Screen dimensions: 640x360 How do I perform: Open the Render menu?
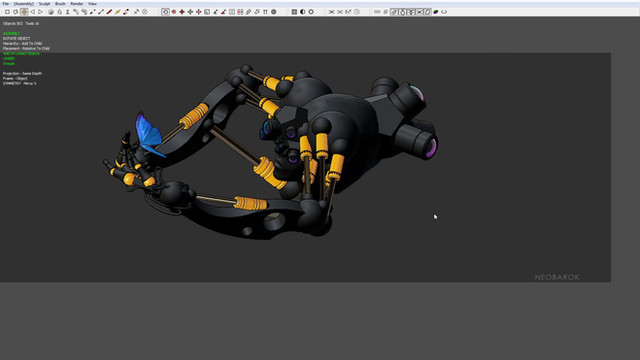77,4
